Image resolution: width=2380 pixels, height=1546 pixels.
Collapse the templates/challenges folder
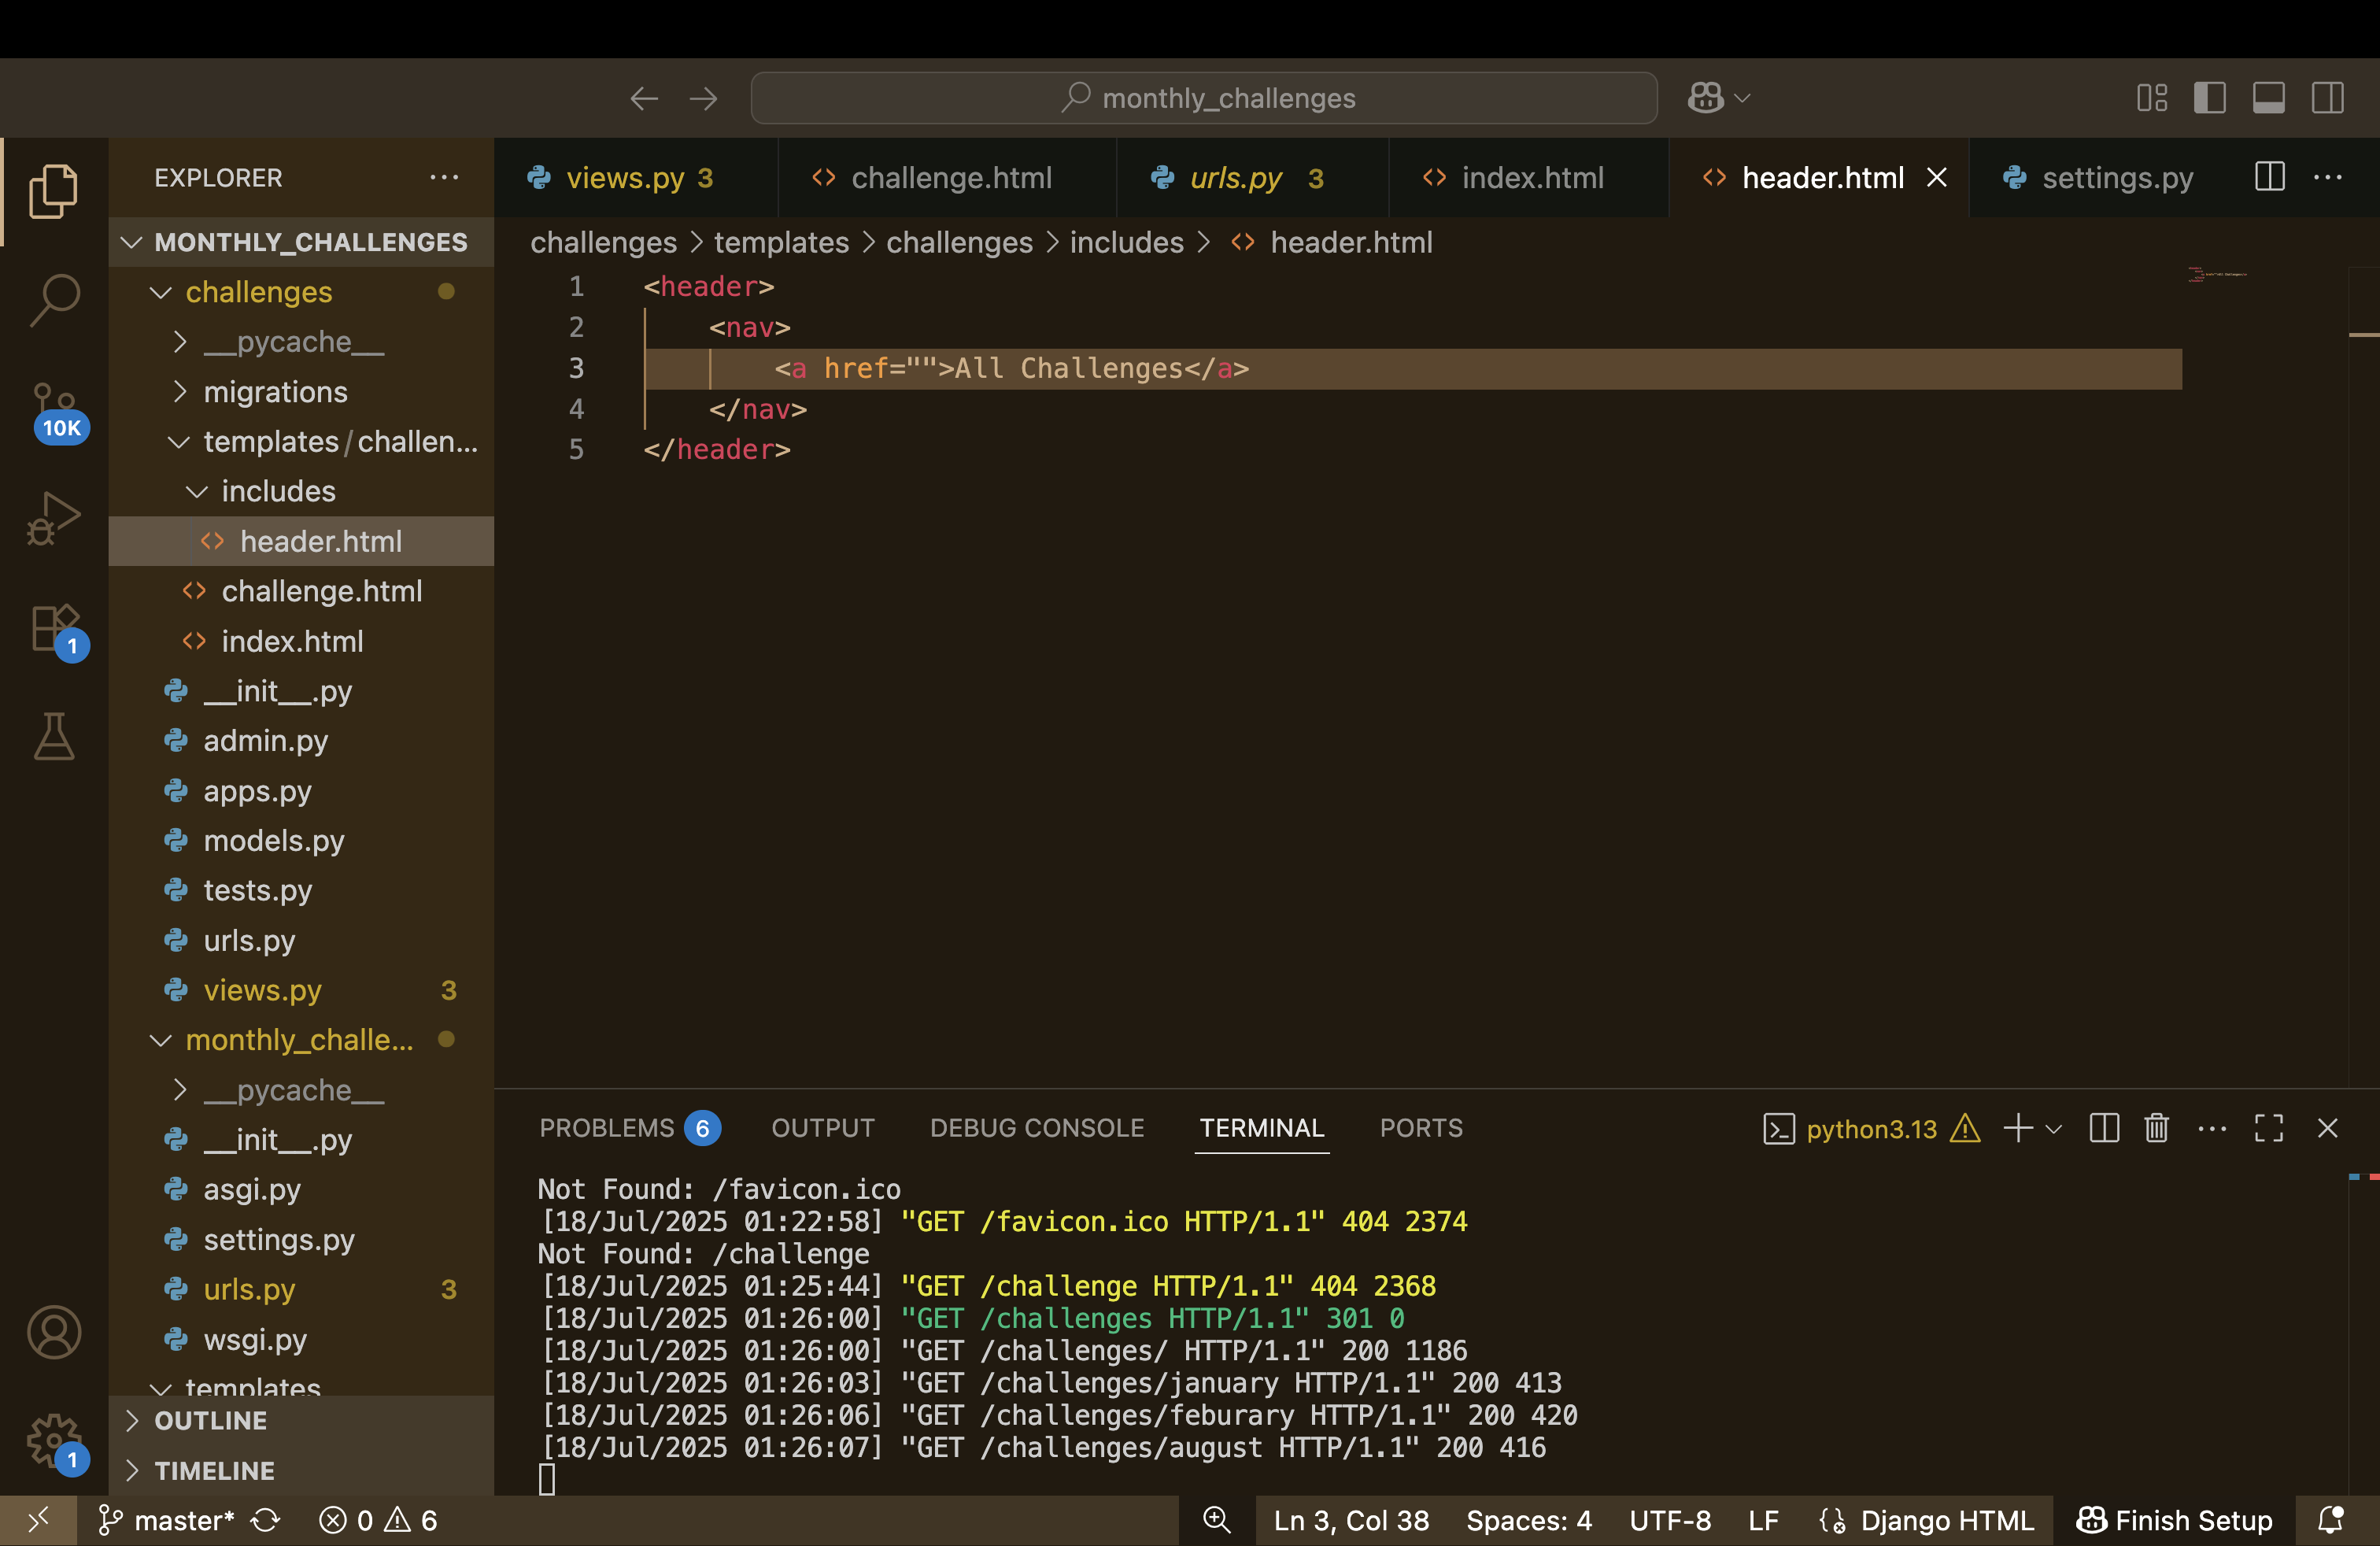(x=300, y=442)
